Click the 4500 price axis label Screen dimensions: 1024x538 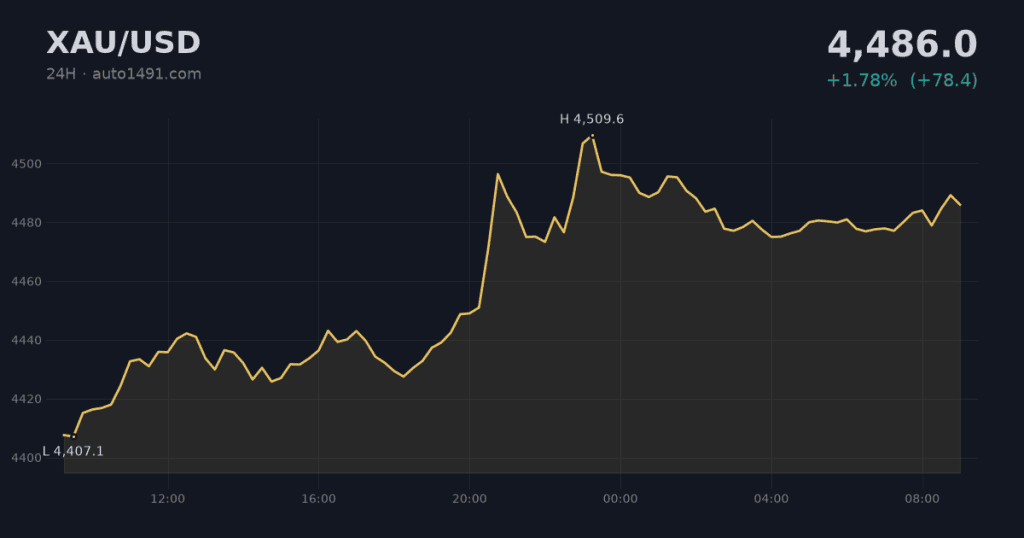coord(27,164)
